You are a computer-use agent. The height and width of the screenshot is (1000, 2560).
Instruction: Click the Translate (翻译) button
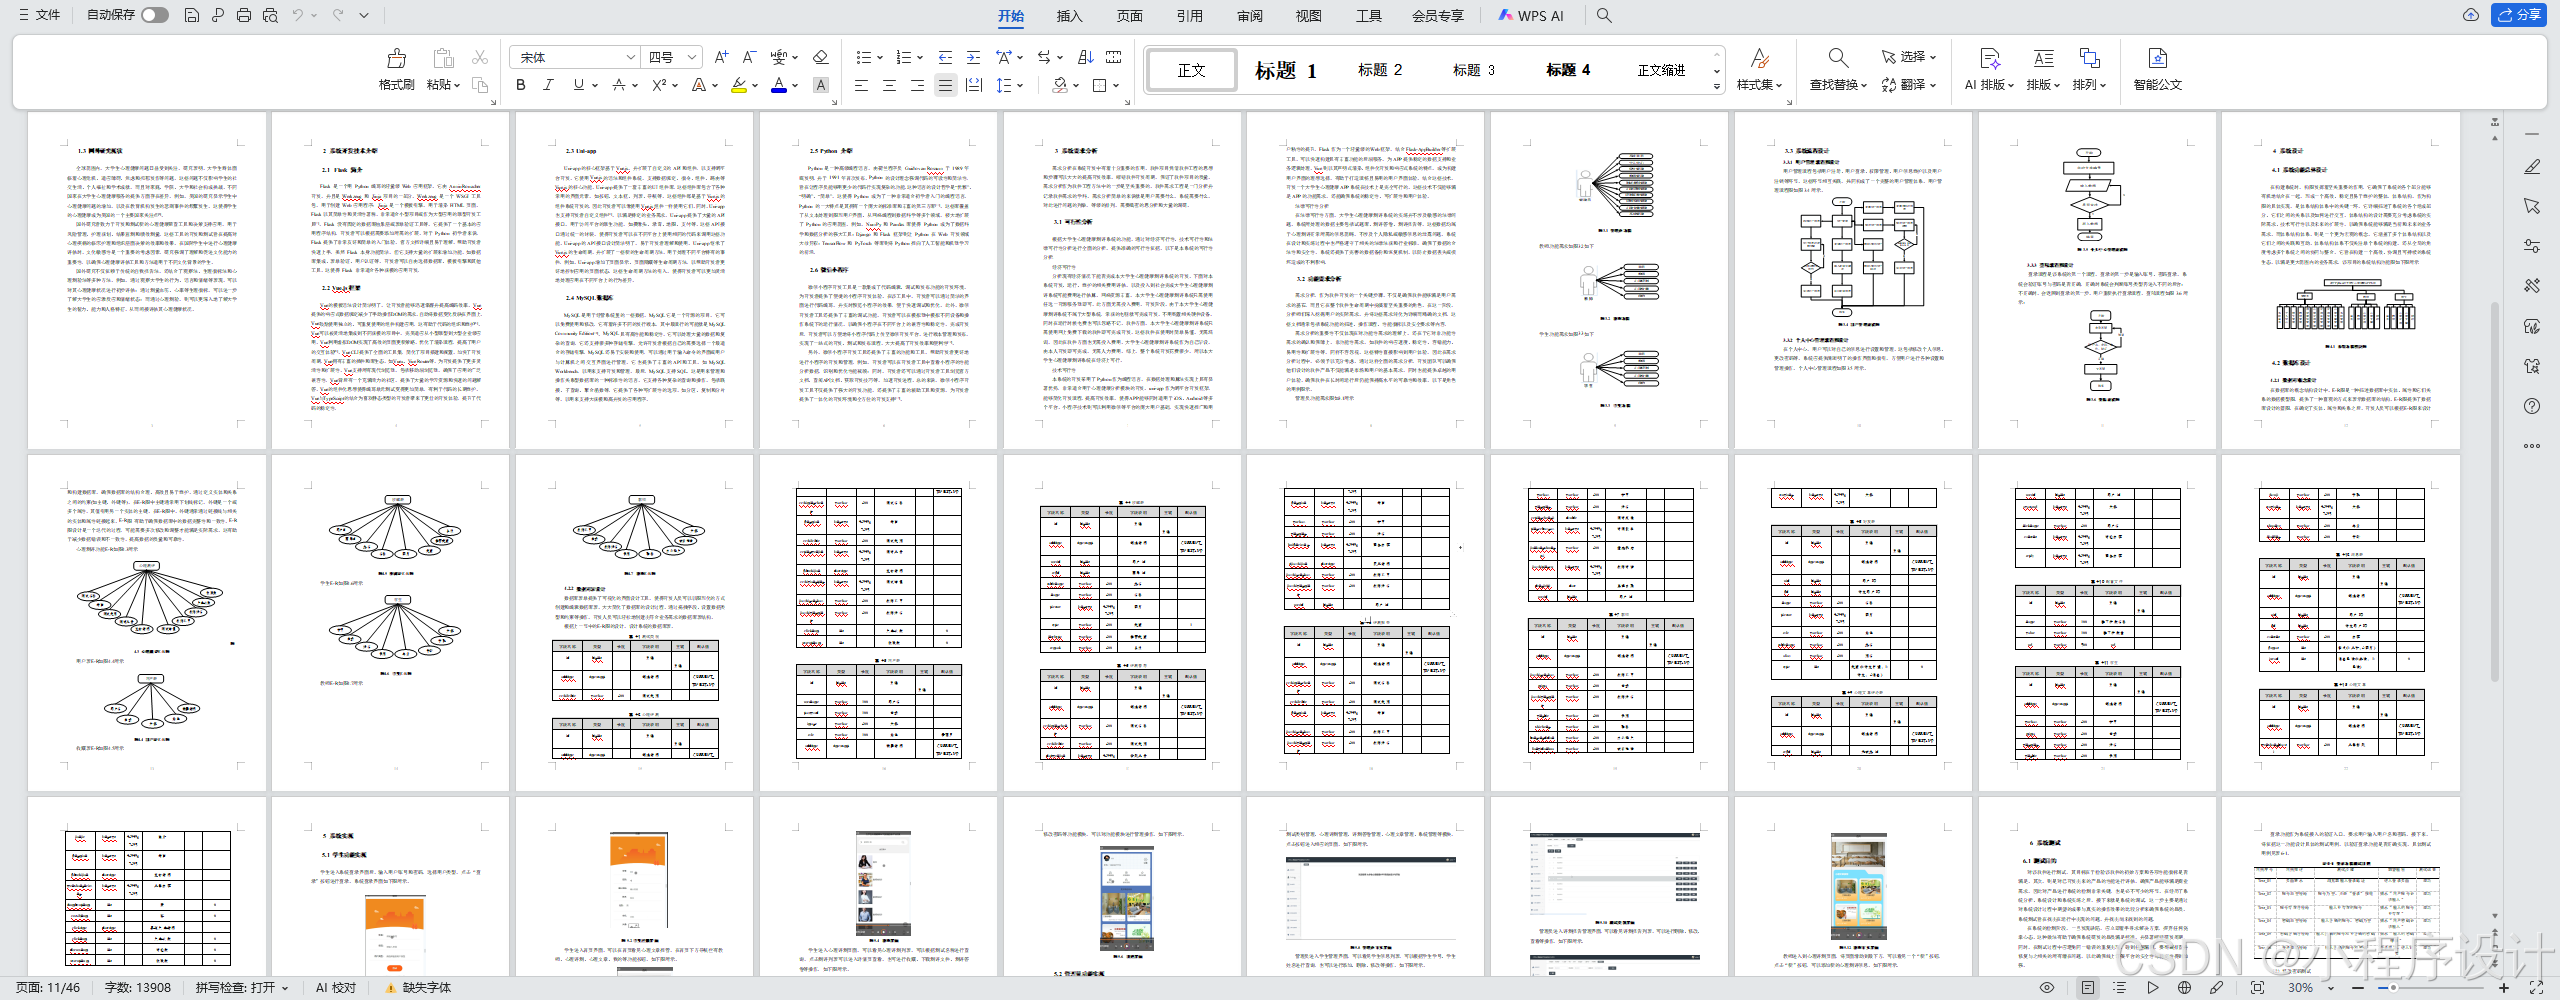point(1908,85)
